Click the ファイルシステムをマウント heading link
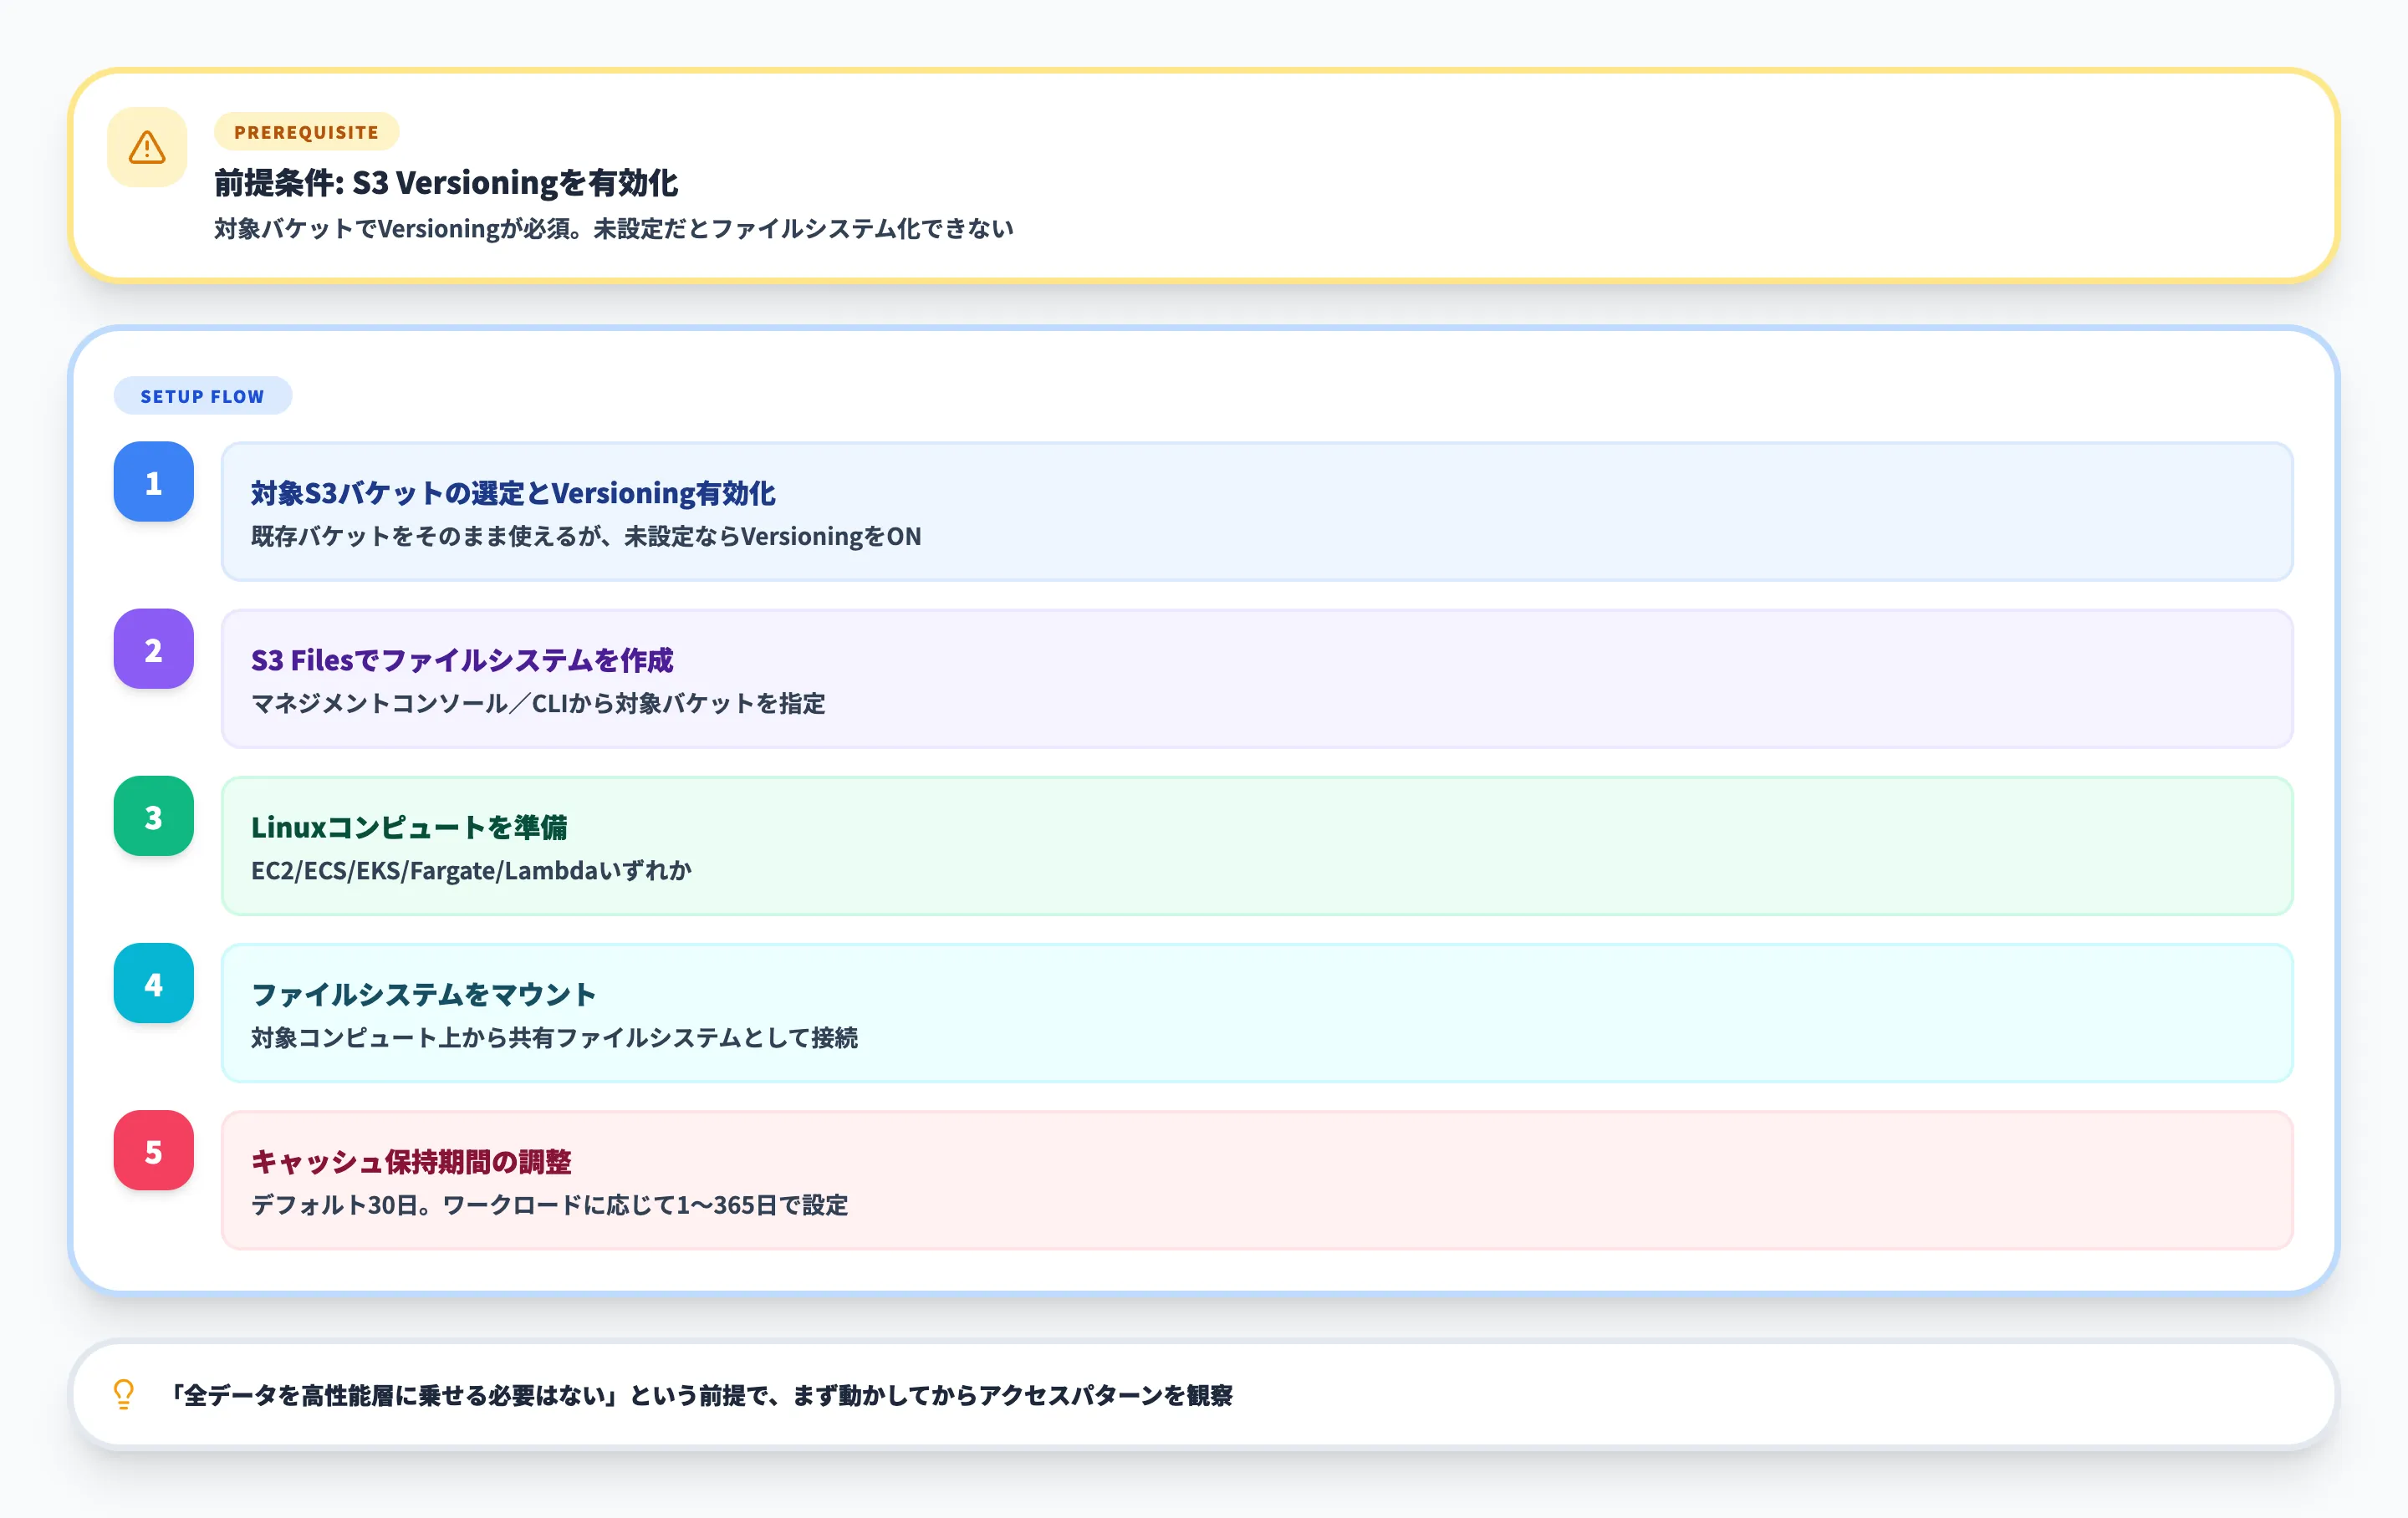 (423, 994)
